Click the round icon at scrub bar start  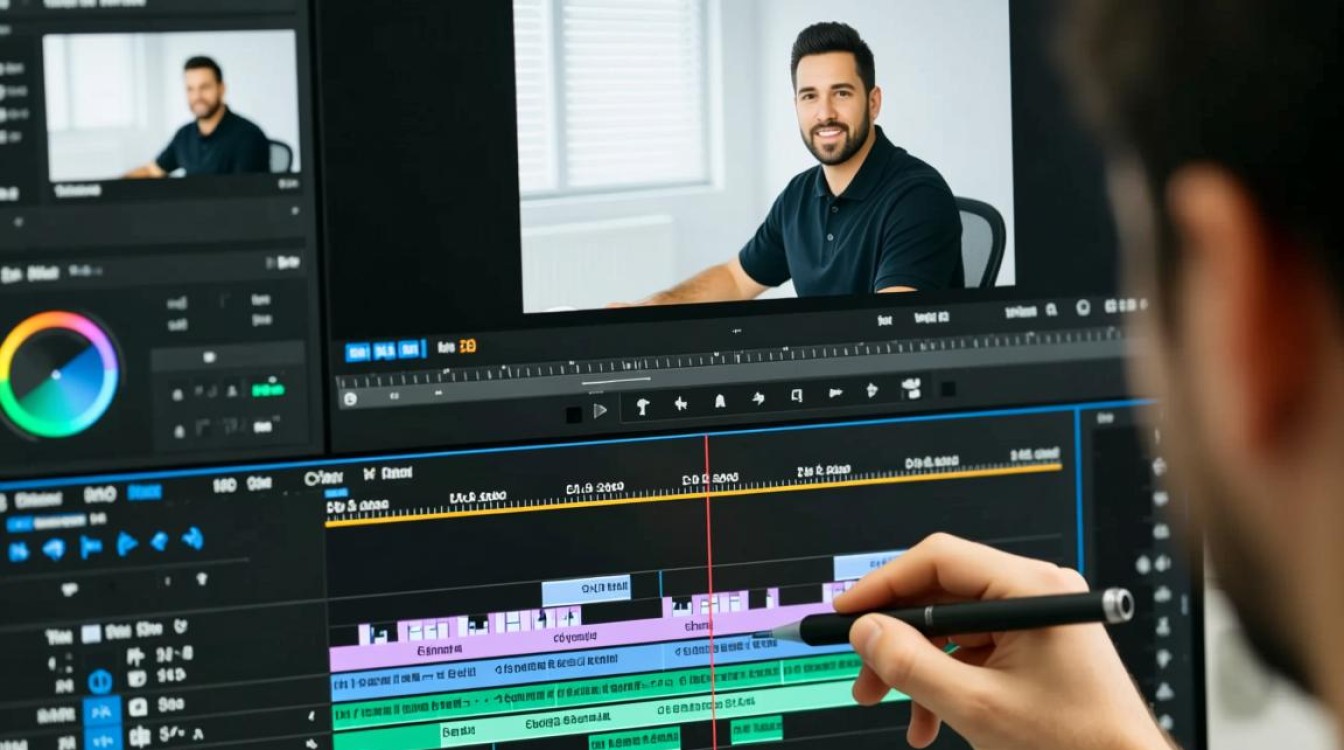click(x=350, y=398)
